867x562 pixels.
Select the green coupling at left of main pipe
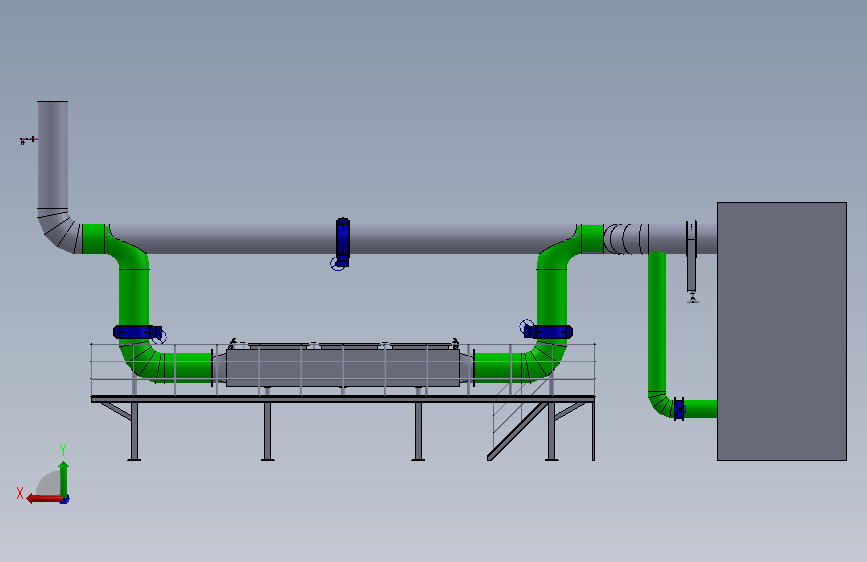tap(93, 239)
